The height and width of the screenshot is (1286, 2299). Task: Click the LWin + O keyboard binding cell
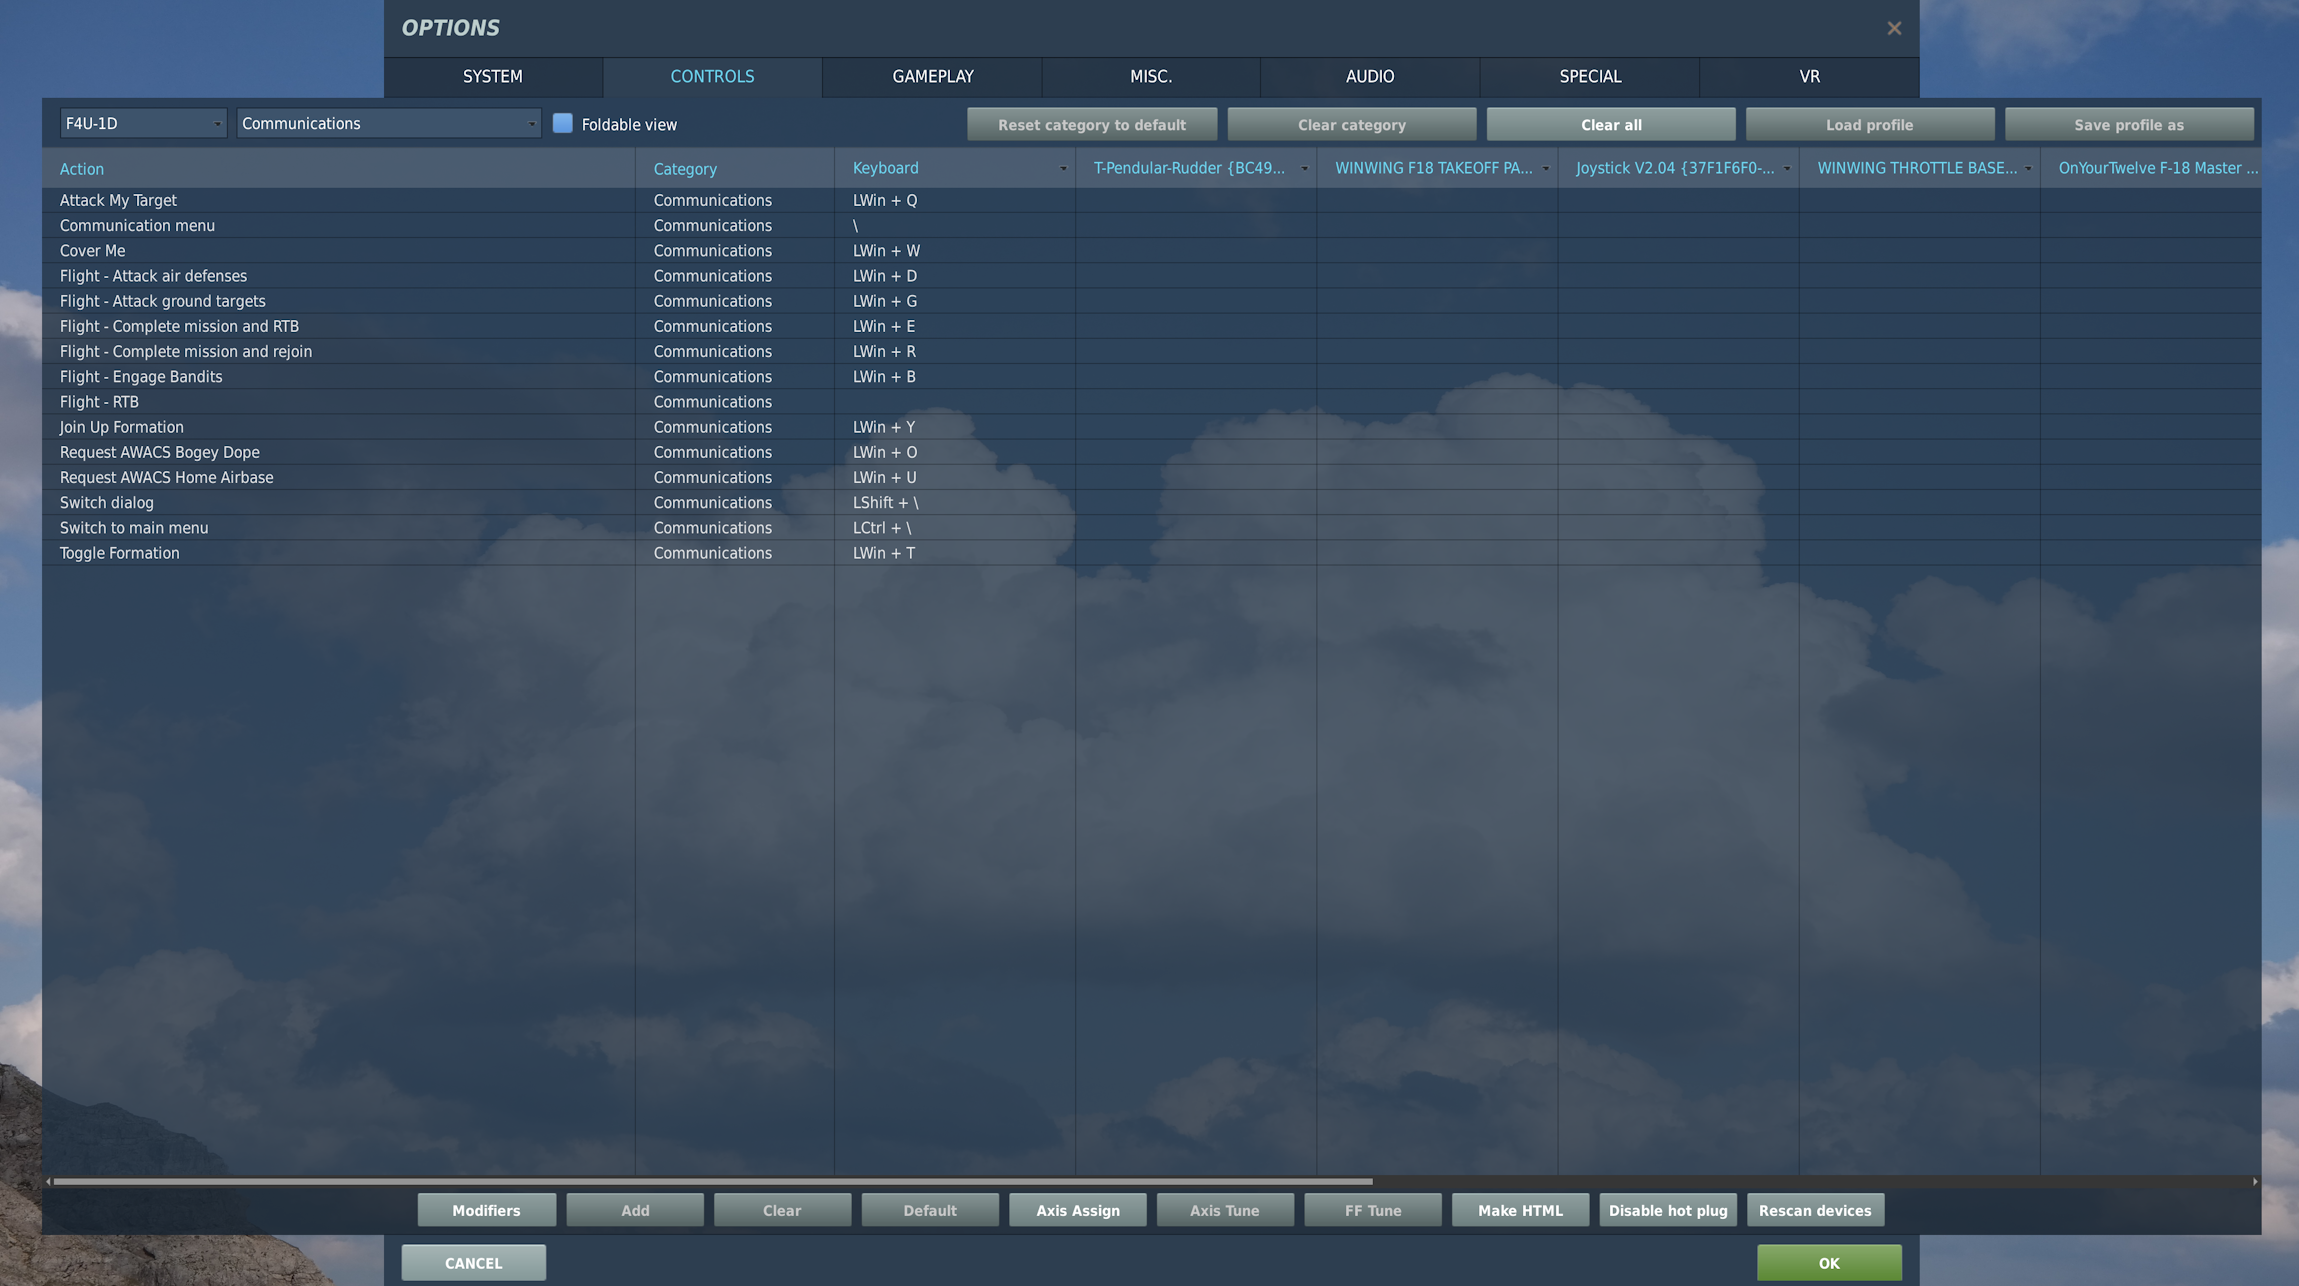point(955,452)
